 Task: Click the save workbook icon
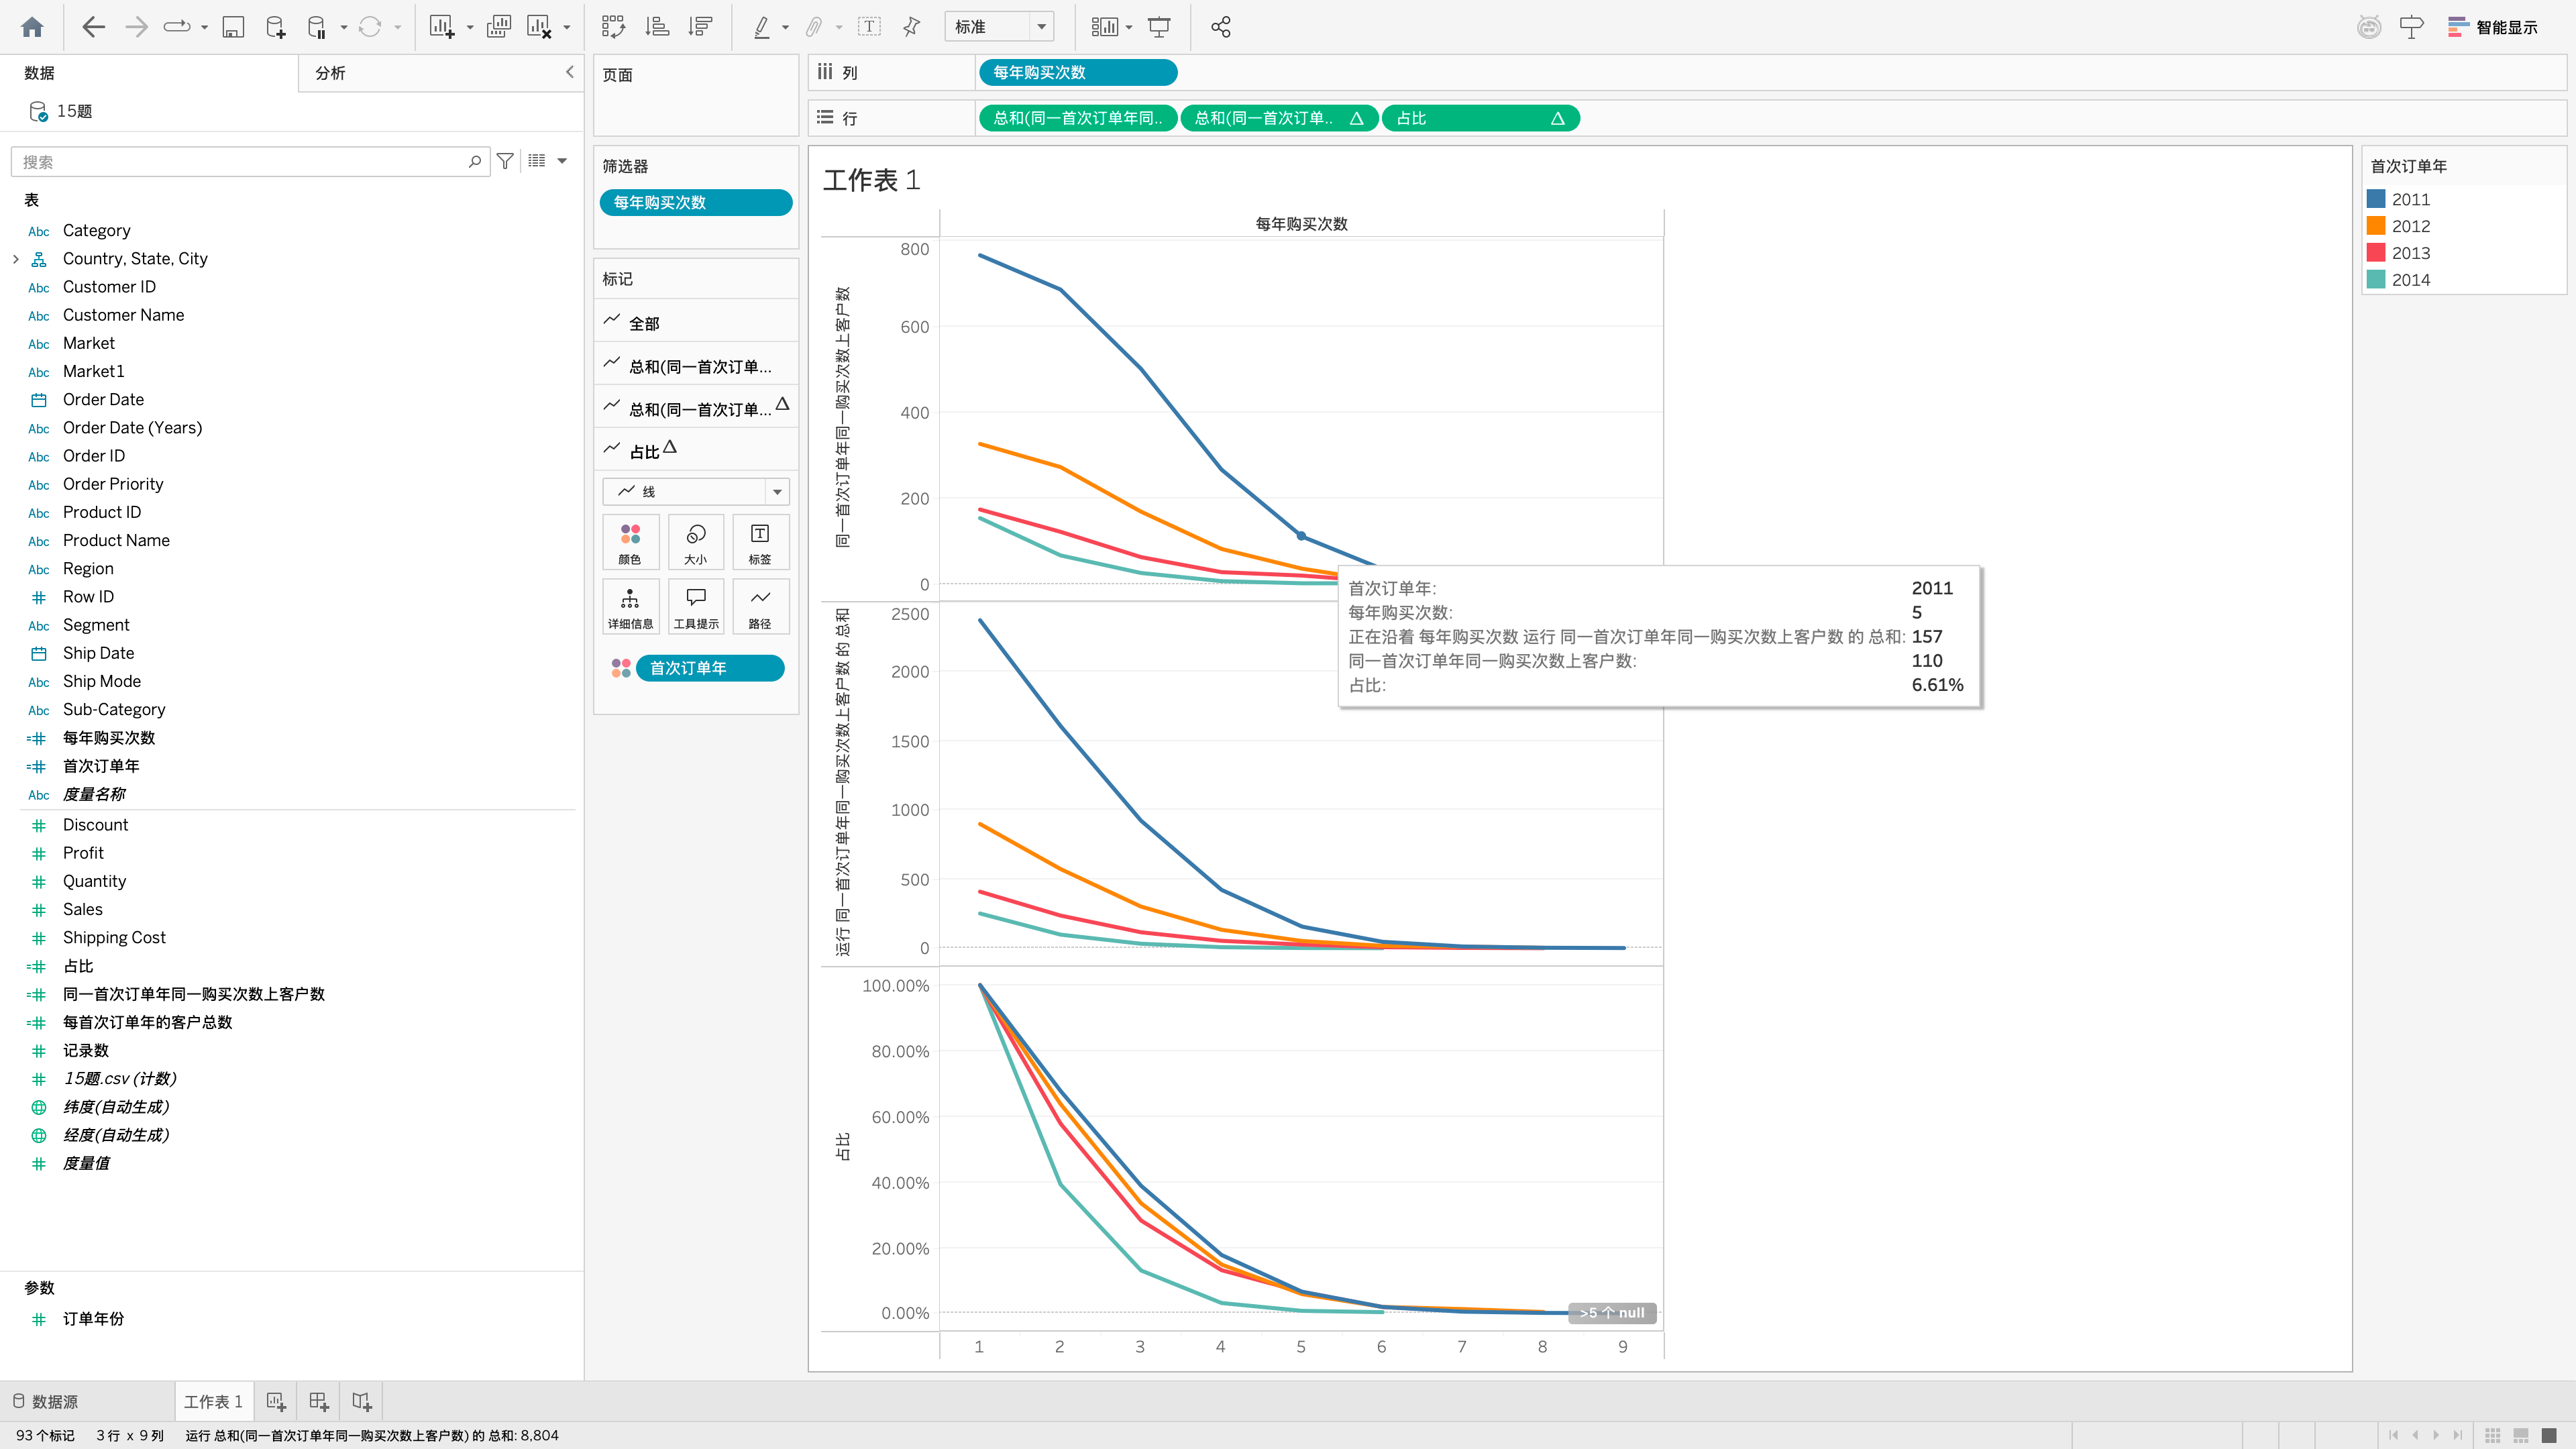point(233,27)
